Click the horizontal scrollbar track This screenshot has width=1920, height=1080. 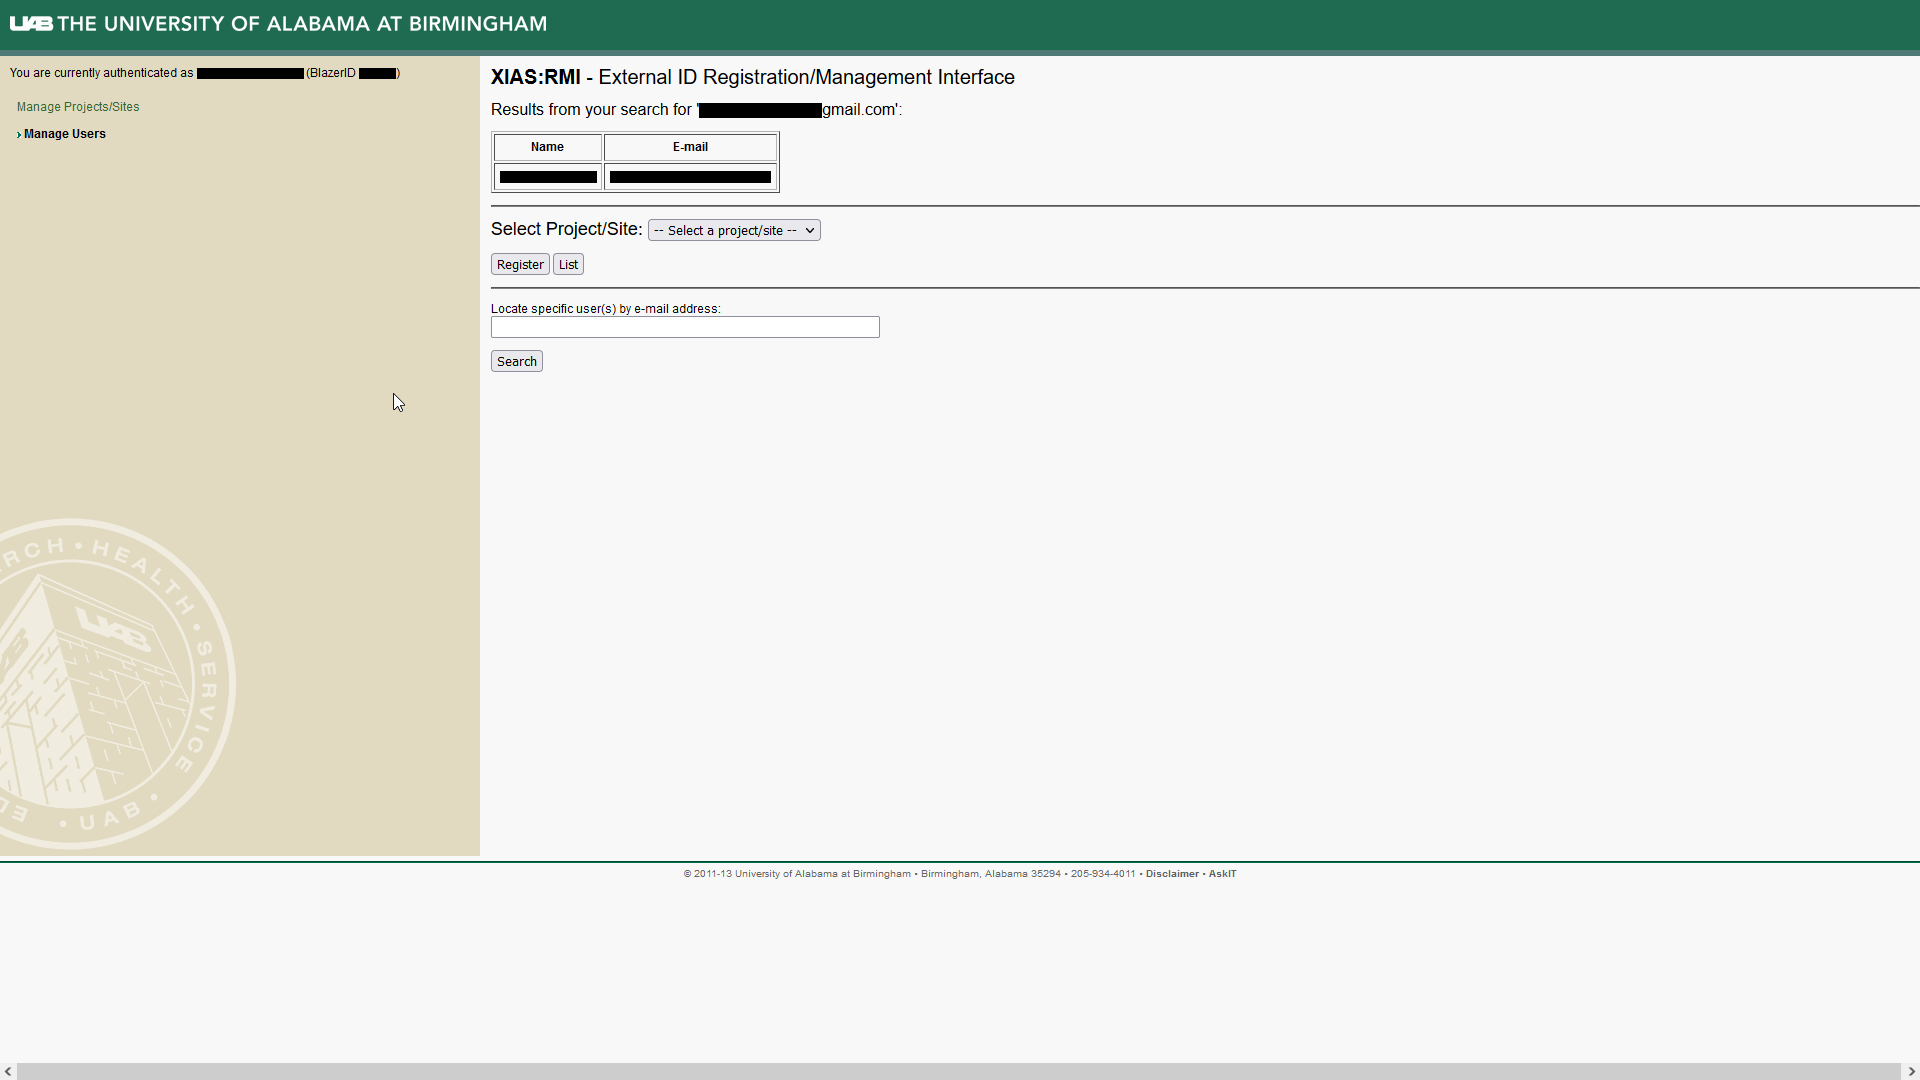tap(959, 1071)
